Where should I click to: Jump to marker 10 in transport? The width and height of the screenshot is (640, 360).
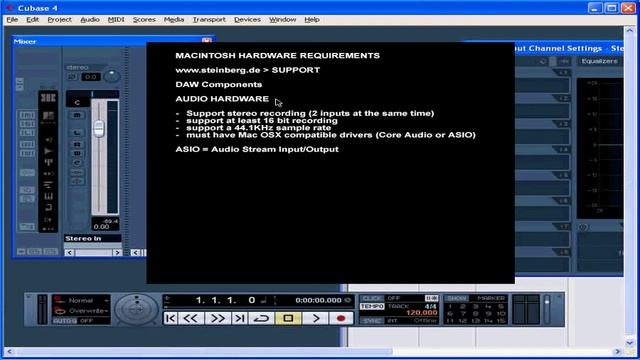click(x=501, y=313)
